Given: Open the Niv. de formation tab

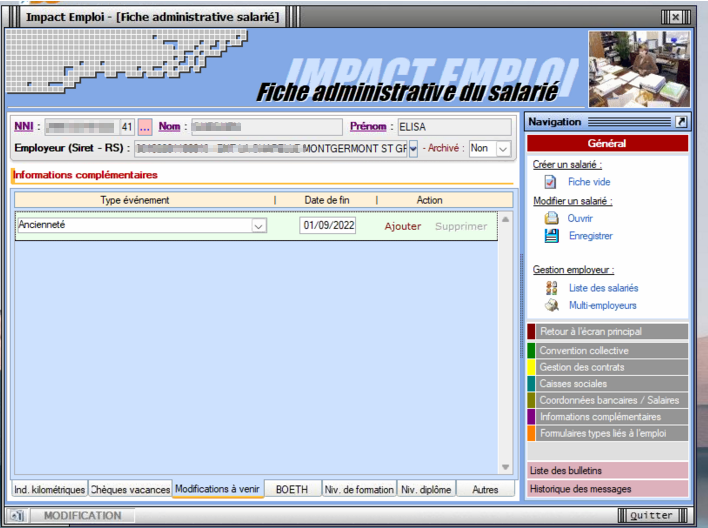Looking at the screenshot, I should point(358,490).
